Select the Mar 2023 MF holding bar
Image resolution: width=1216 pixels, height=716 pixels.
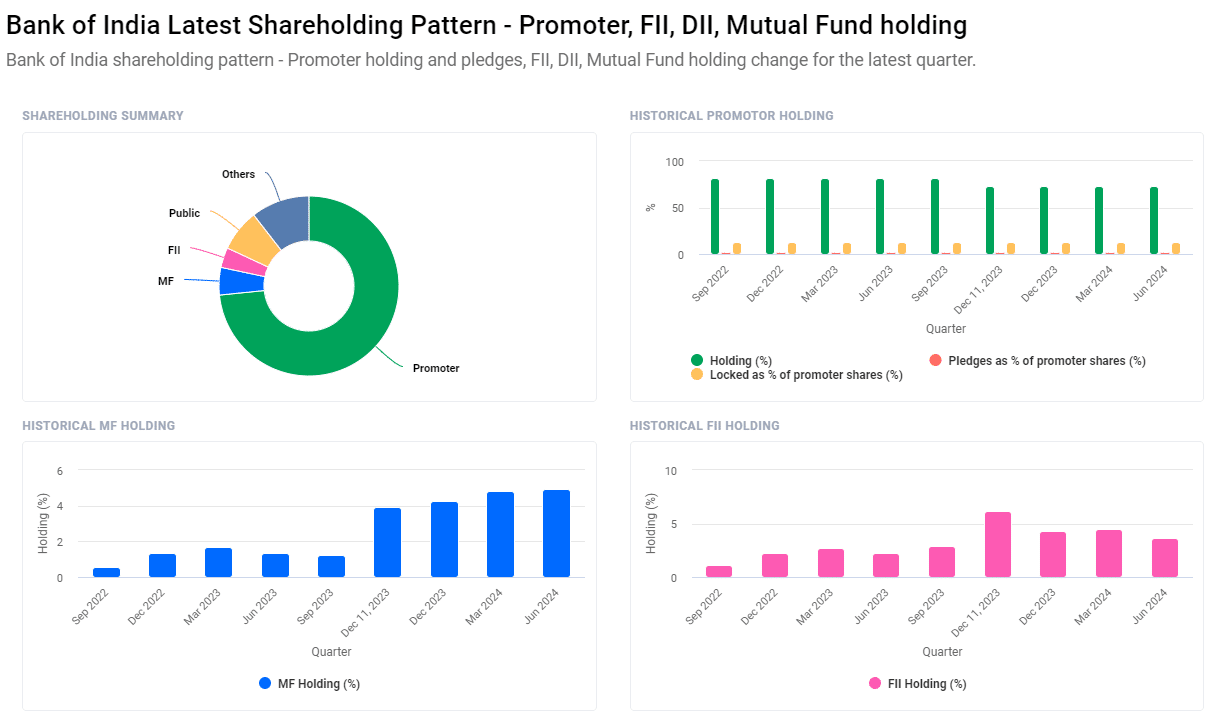pos(218,562)
